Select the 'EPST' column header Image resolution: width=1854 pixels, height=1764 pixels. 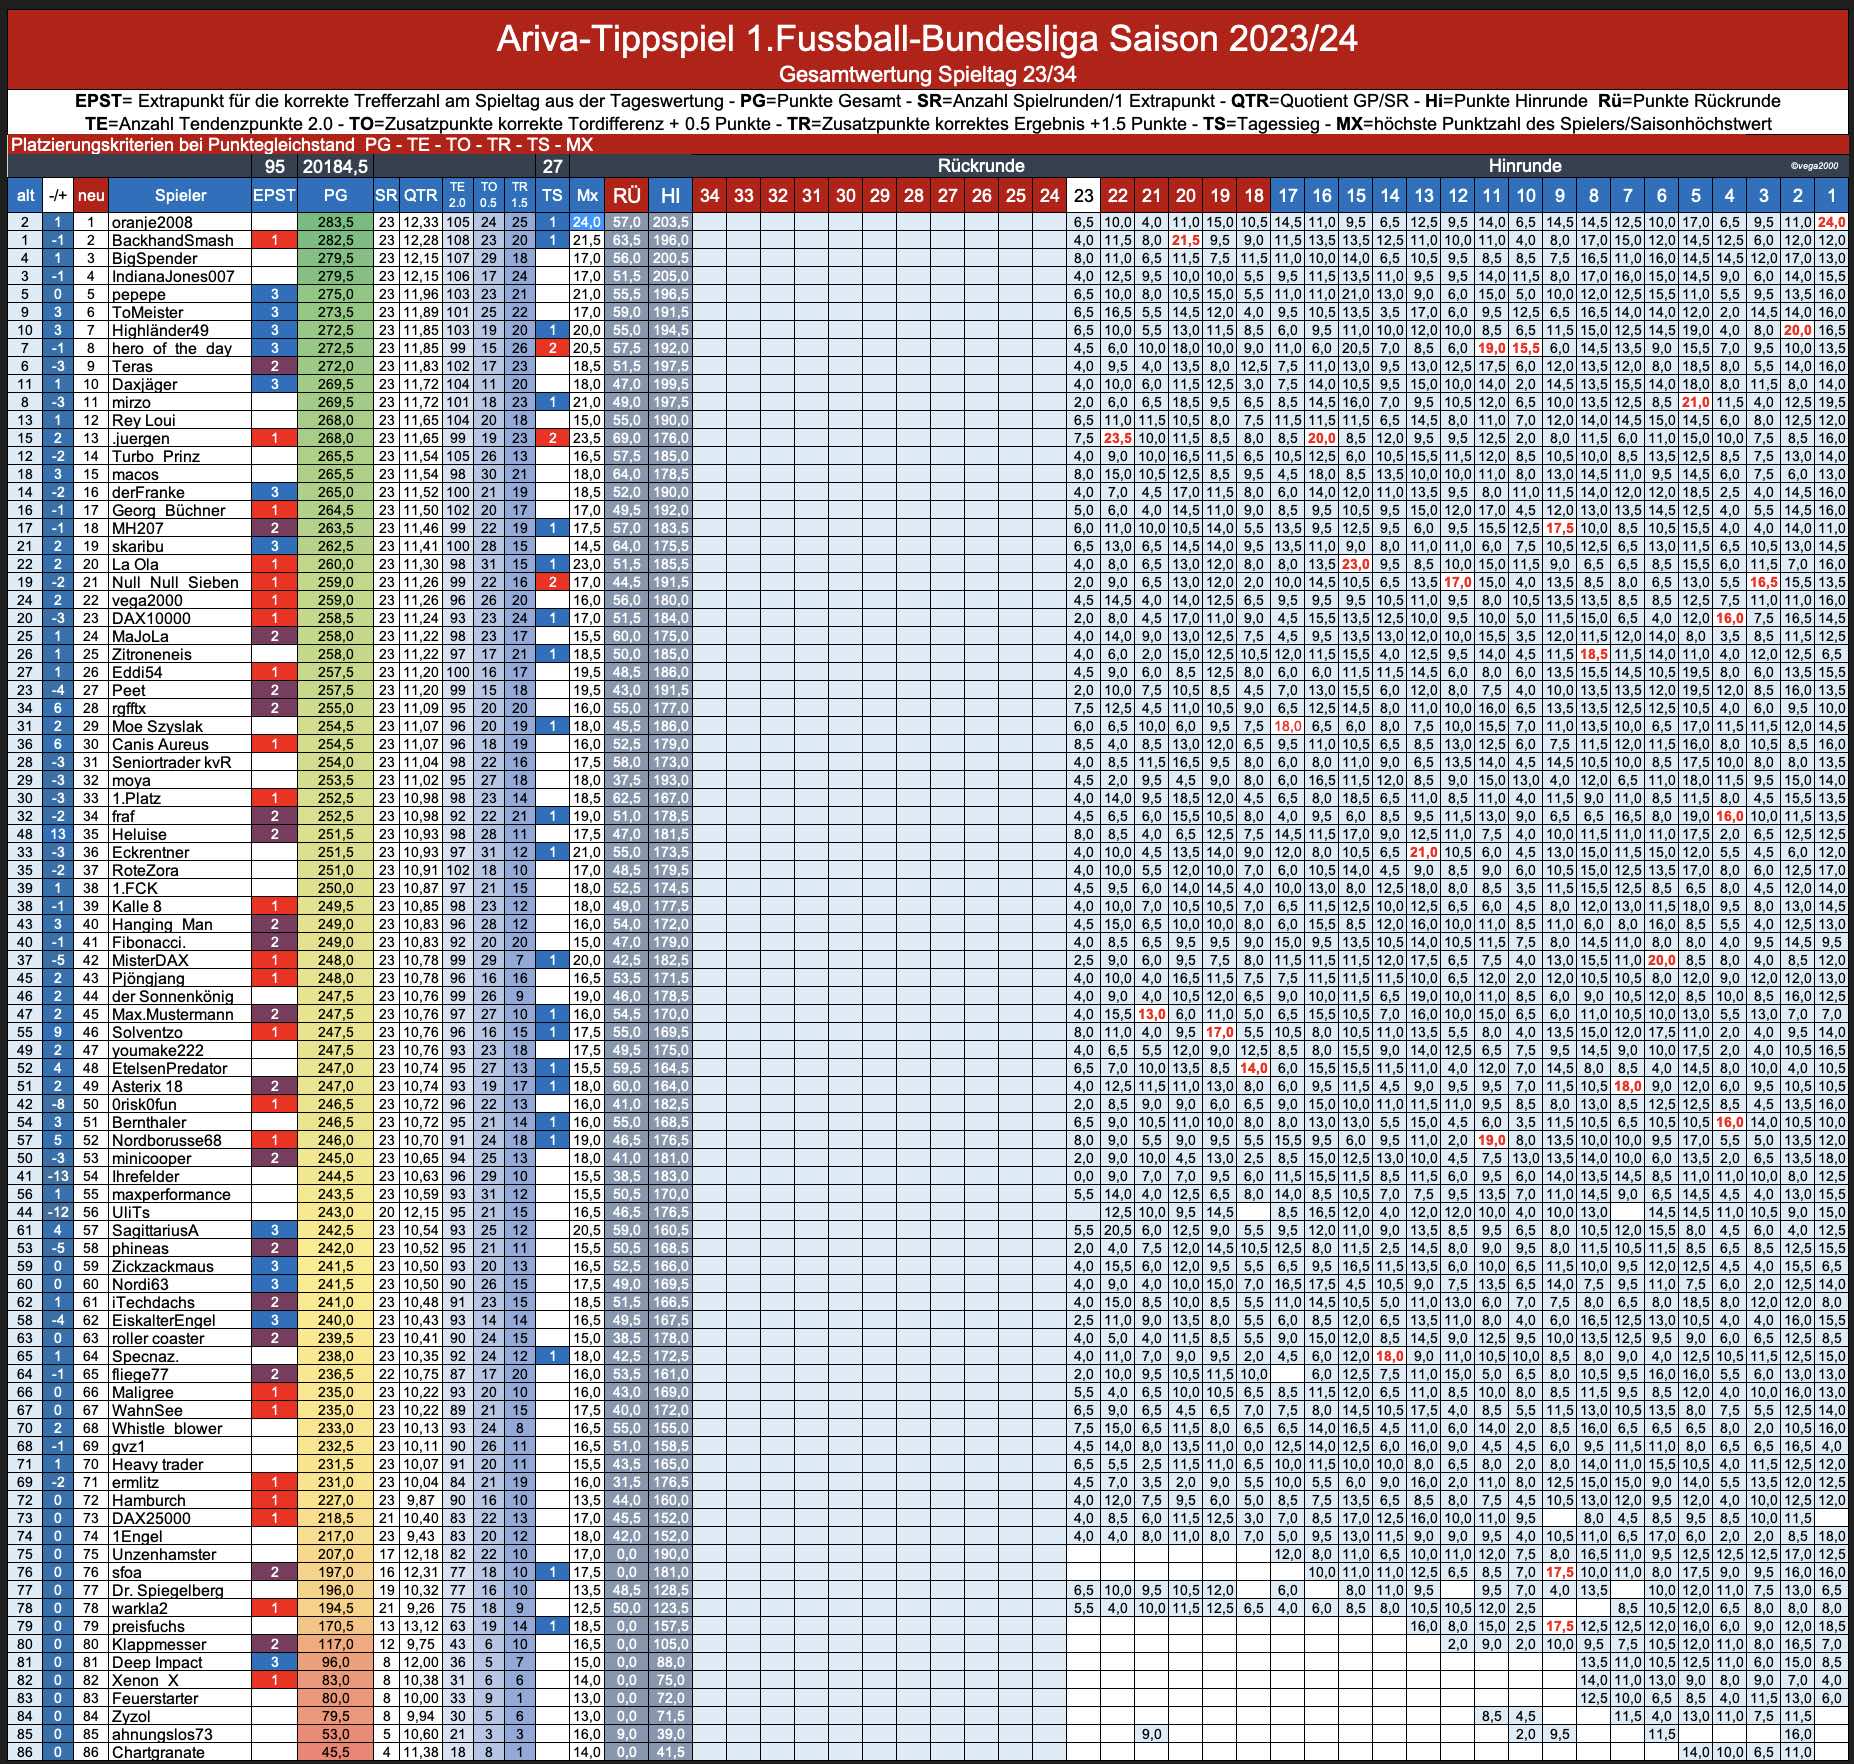point(273,196)
